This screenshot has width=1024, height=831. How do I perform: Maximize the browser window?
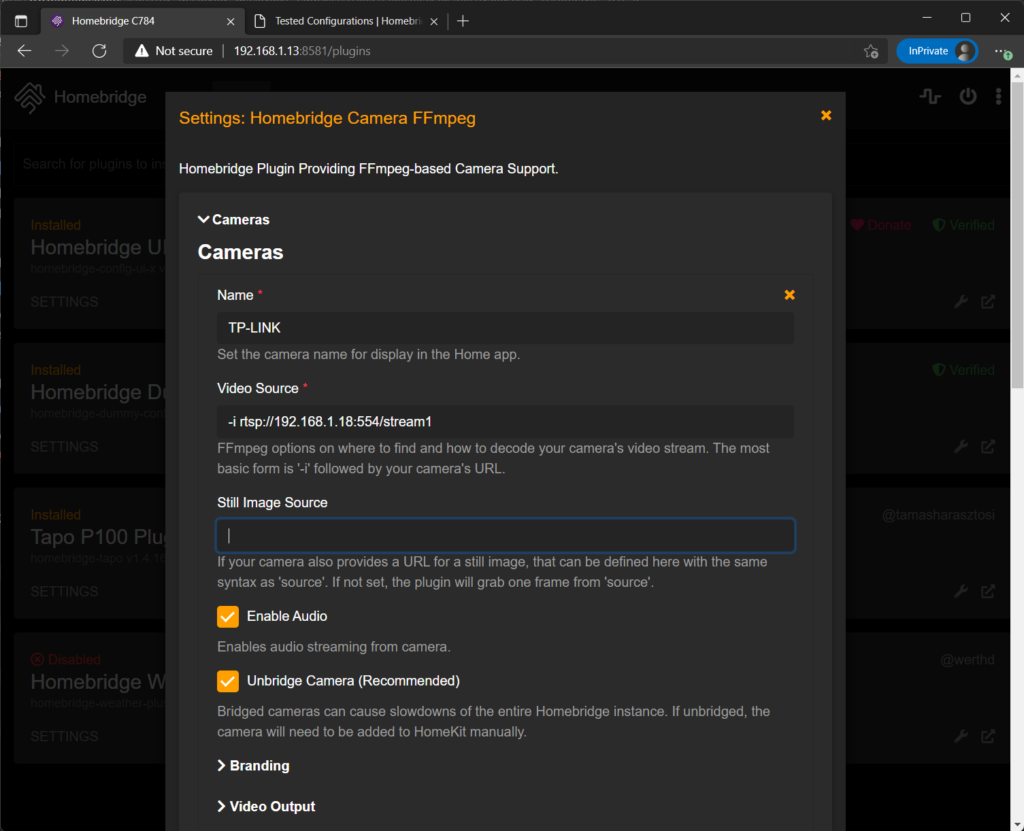click(966, 18)
